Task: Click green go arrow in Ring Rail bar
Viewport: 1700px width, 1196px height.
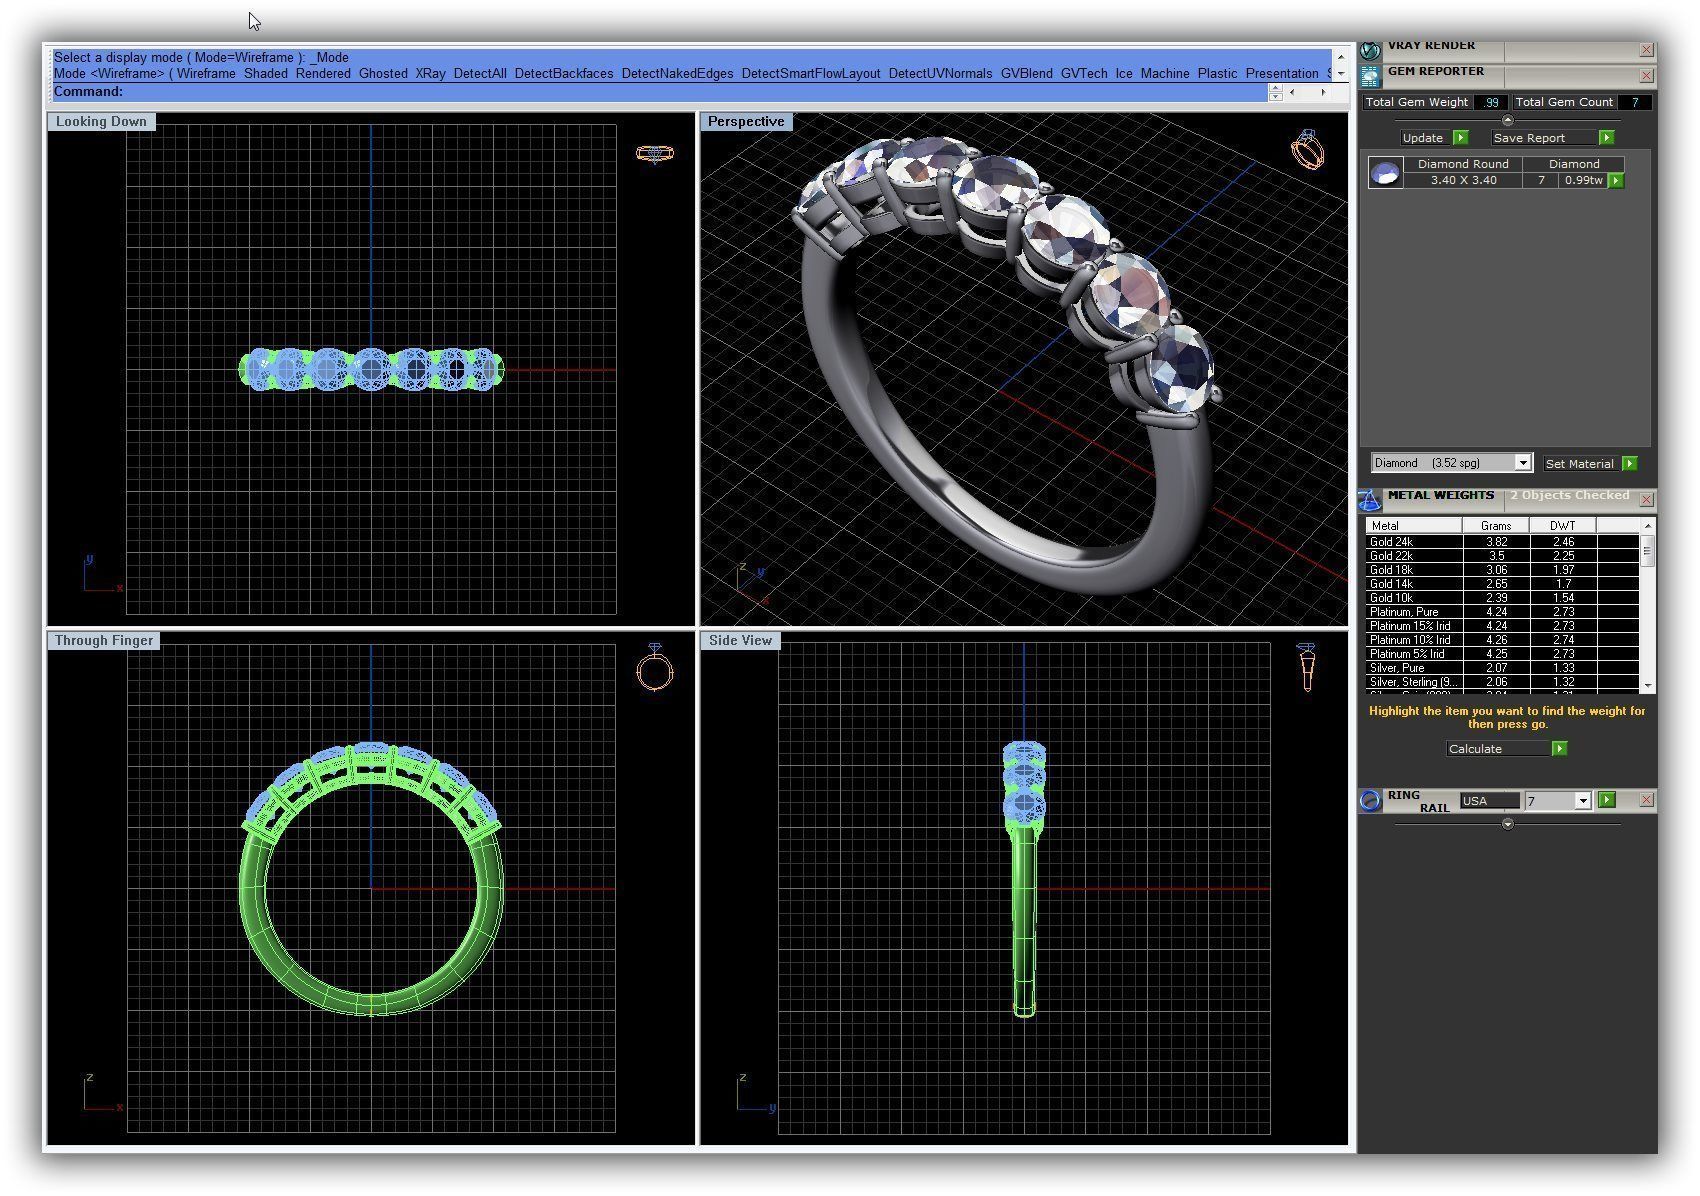Action: (1606, 800)
